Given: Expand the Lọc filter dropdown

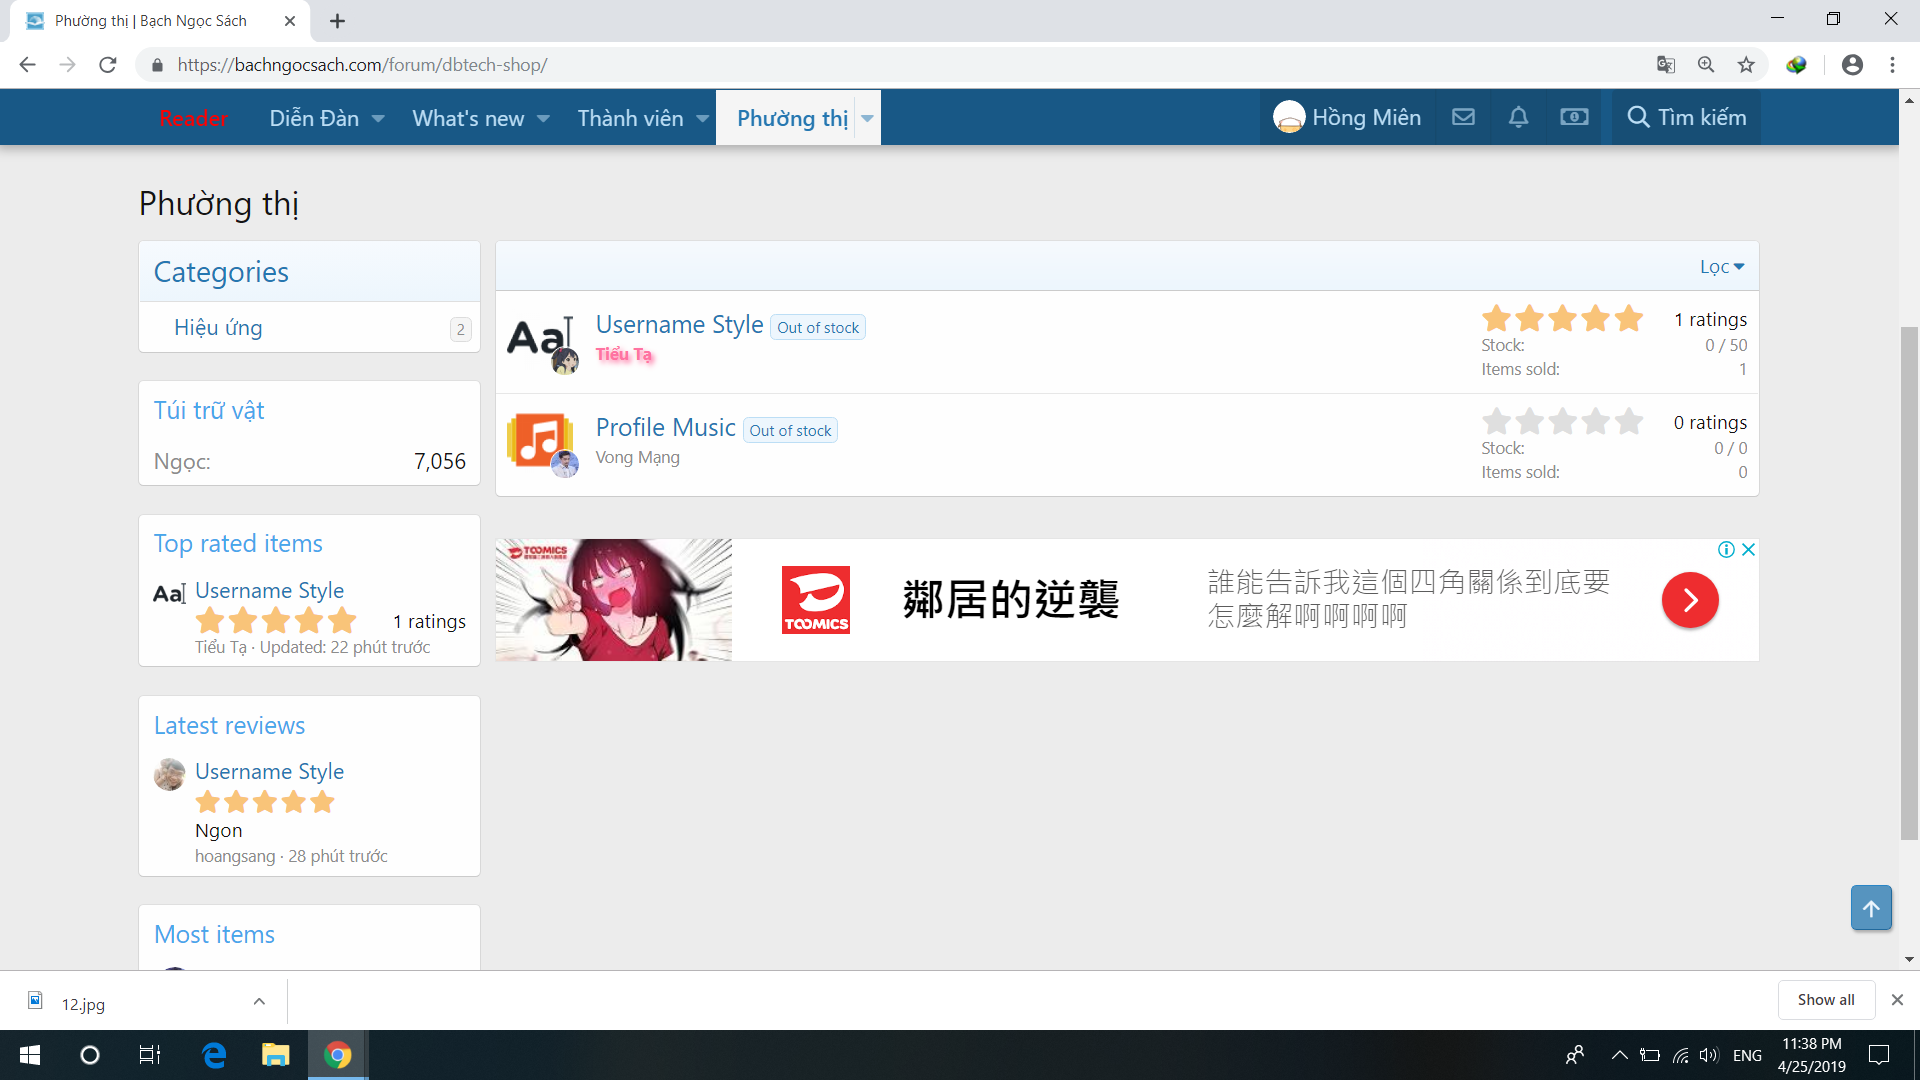Looking at the screenshot, I should click(1721, 267).
